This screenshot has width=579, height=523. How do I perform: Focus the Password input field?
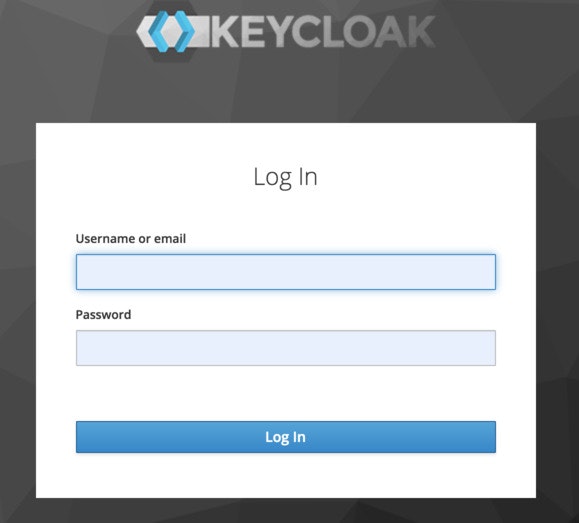[x=286, y=348]
